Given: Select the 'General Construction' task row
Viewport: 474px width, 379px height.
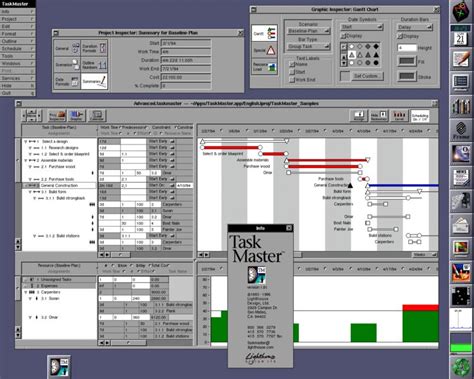Looking at the screenshot, I should pyautogui.click(x=60, y=185).
